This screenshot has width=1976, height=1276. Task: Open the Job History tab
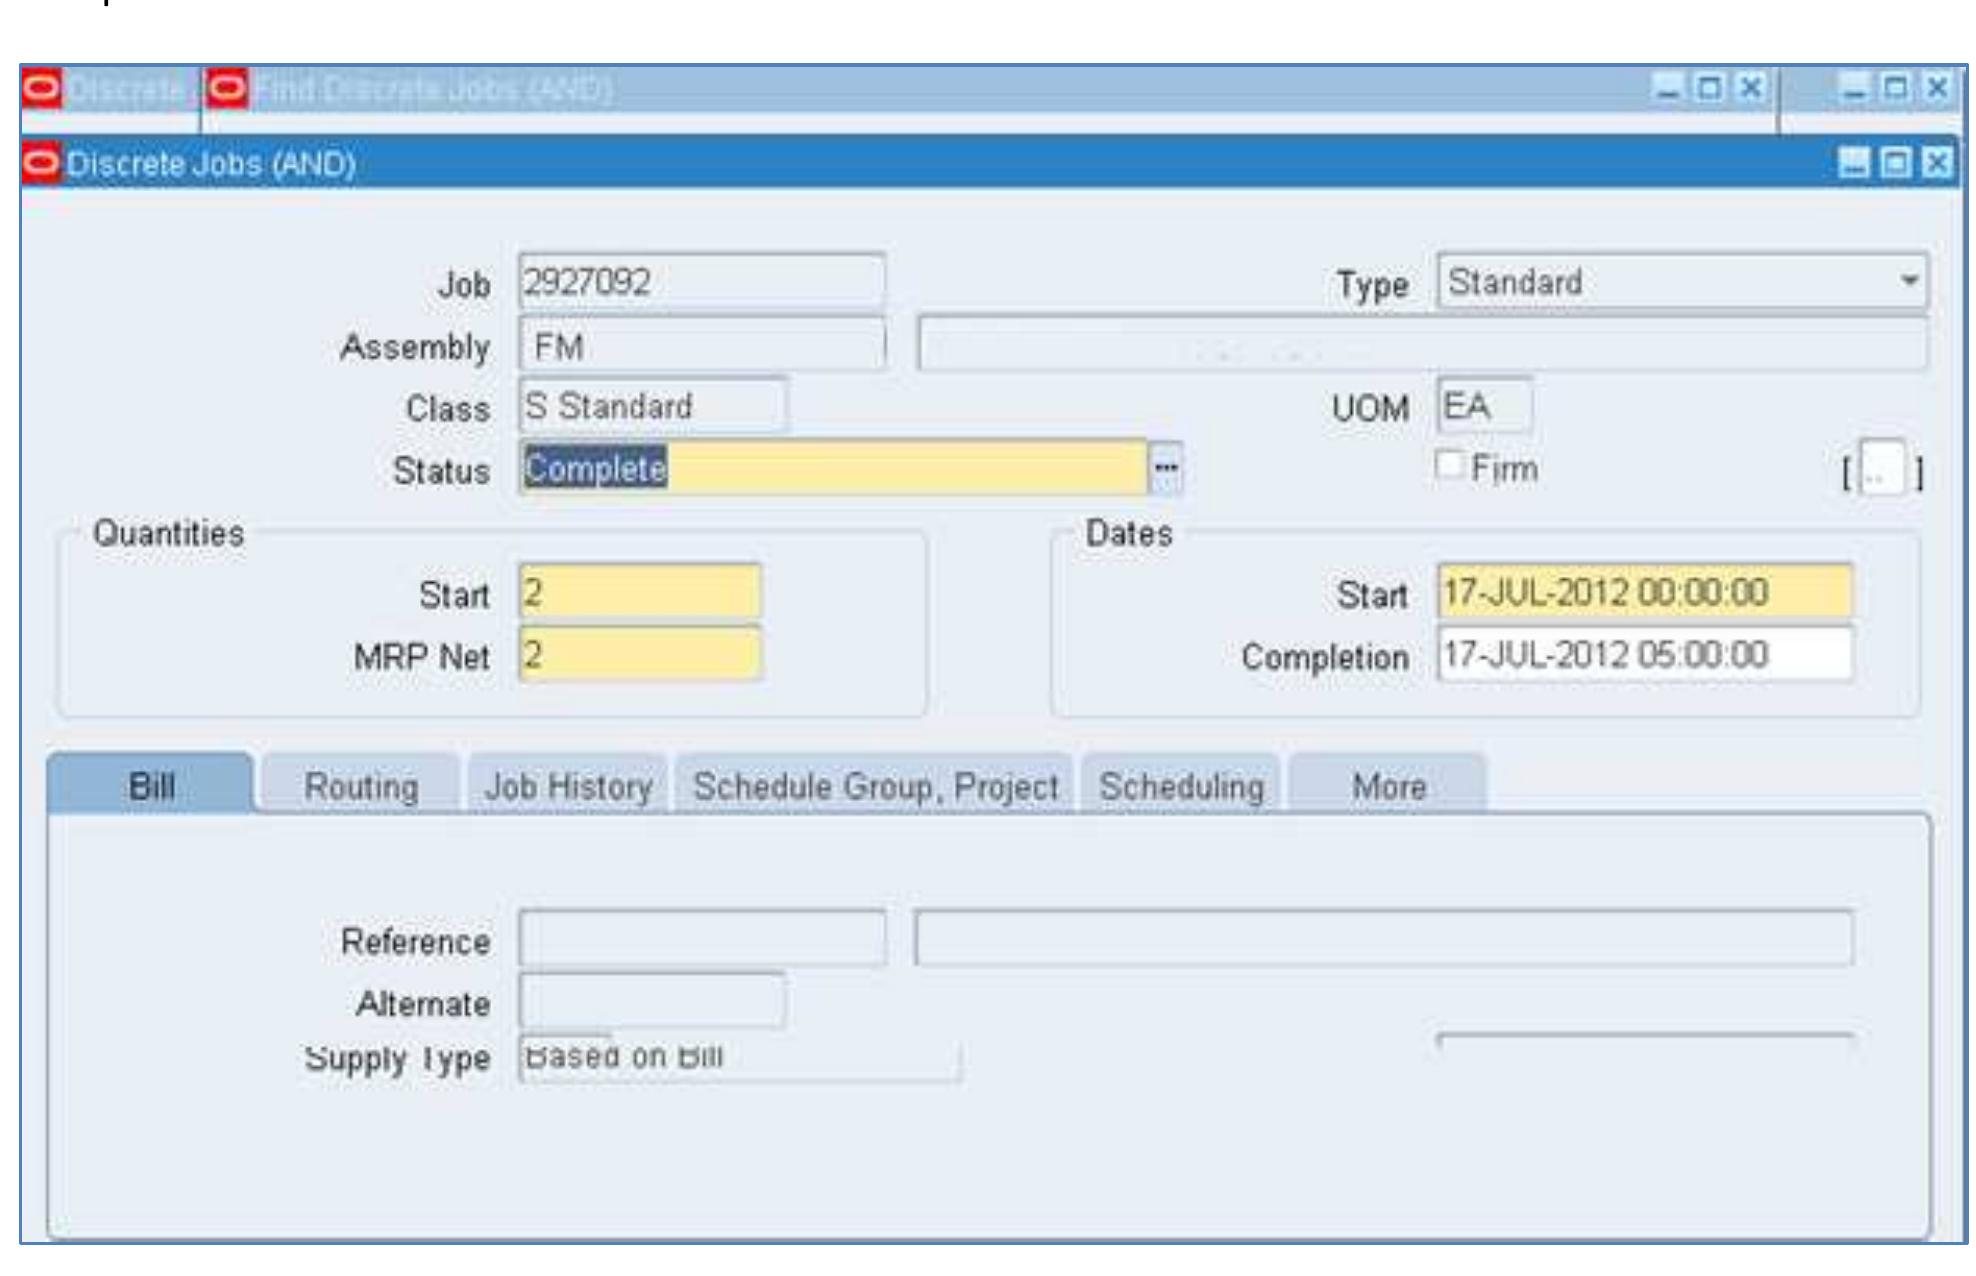568,786
